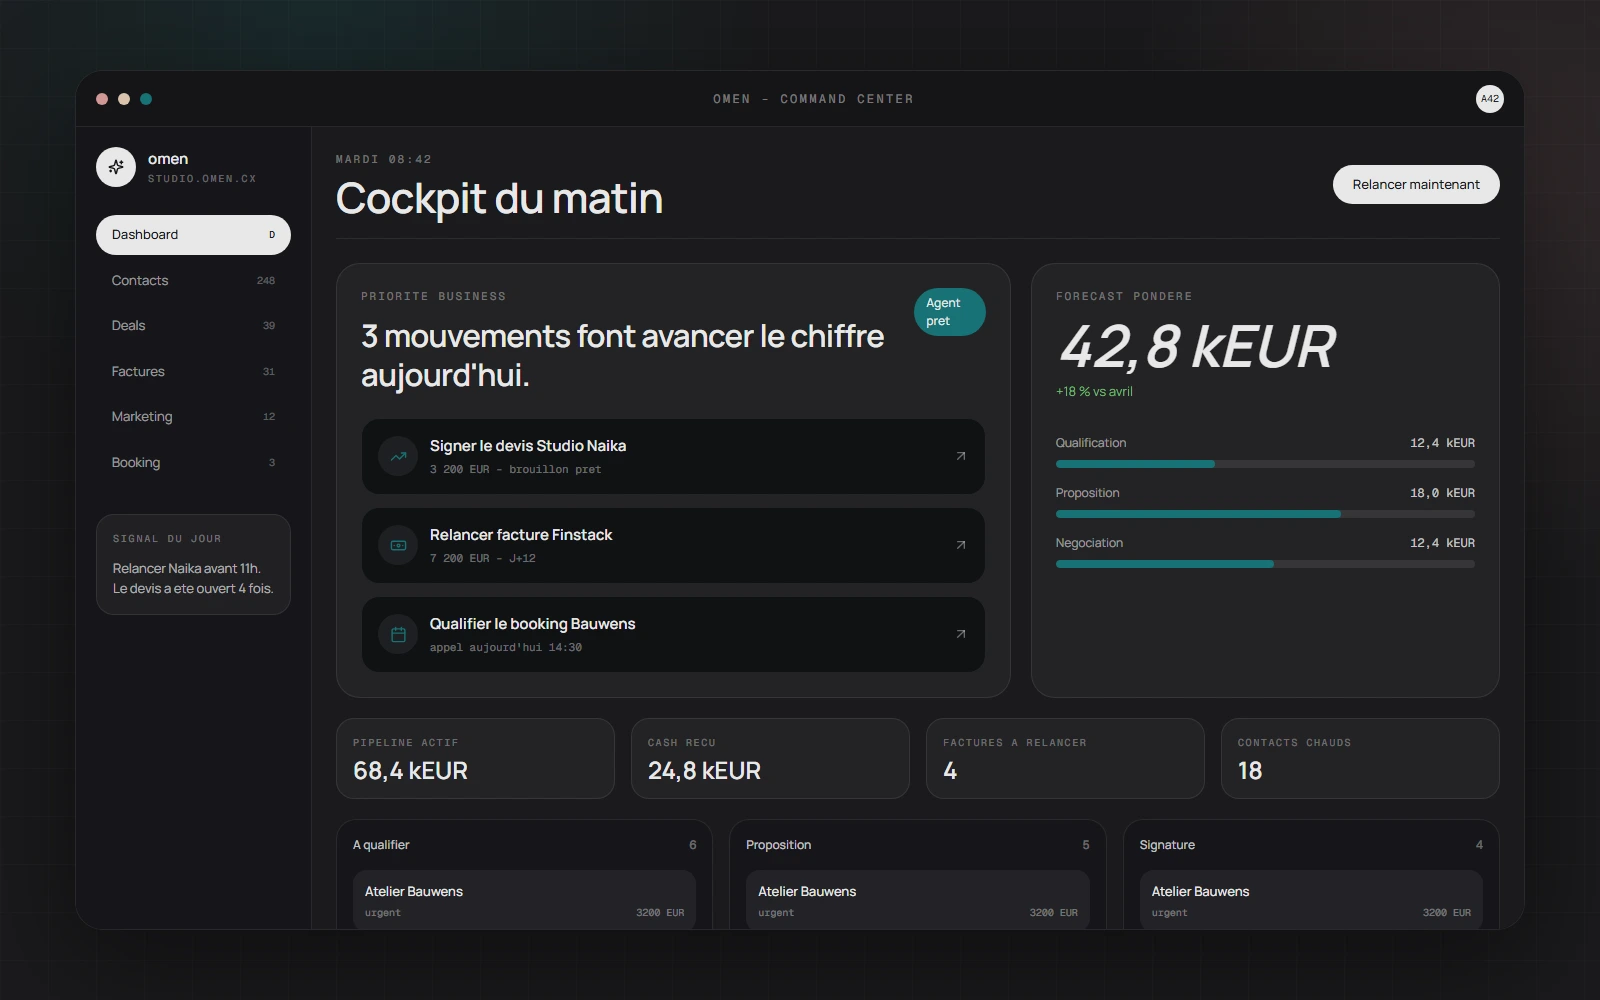1600x1000 pixels.
Task: Click the Negociation progress bar
Action: pyautogui.click(x=1265, y=564)
